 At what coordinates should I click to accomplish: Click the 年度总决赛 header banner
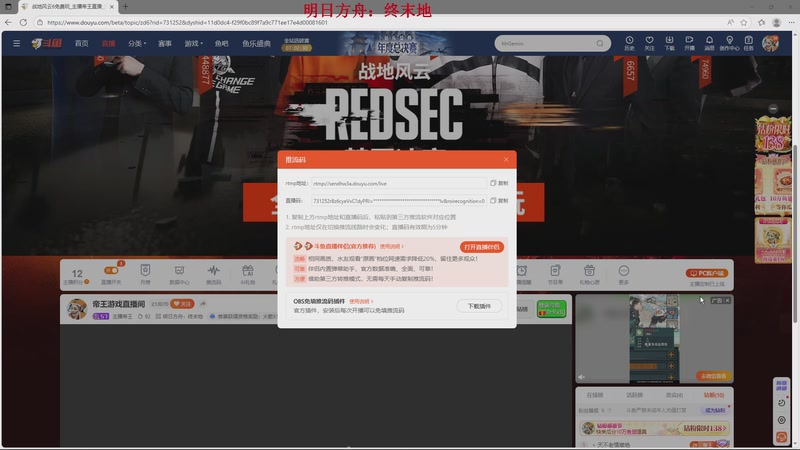(x=397, y=43)
